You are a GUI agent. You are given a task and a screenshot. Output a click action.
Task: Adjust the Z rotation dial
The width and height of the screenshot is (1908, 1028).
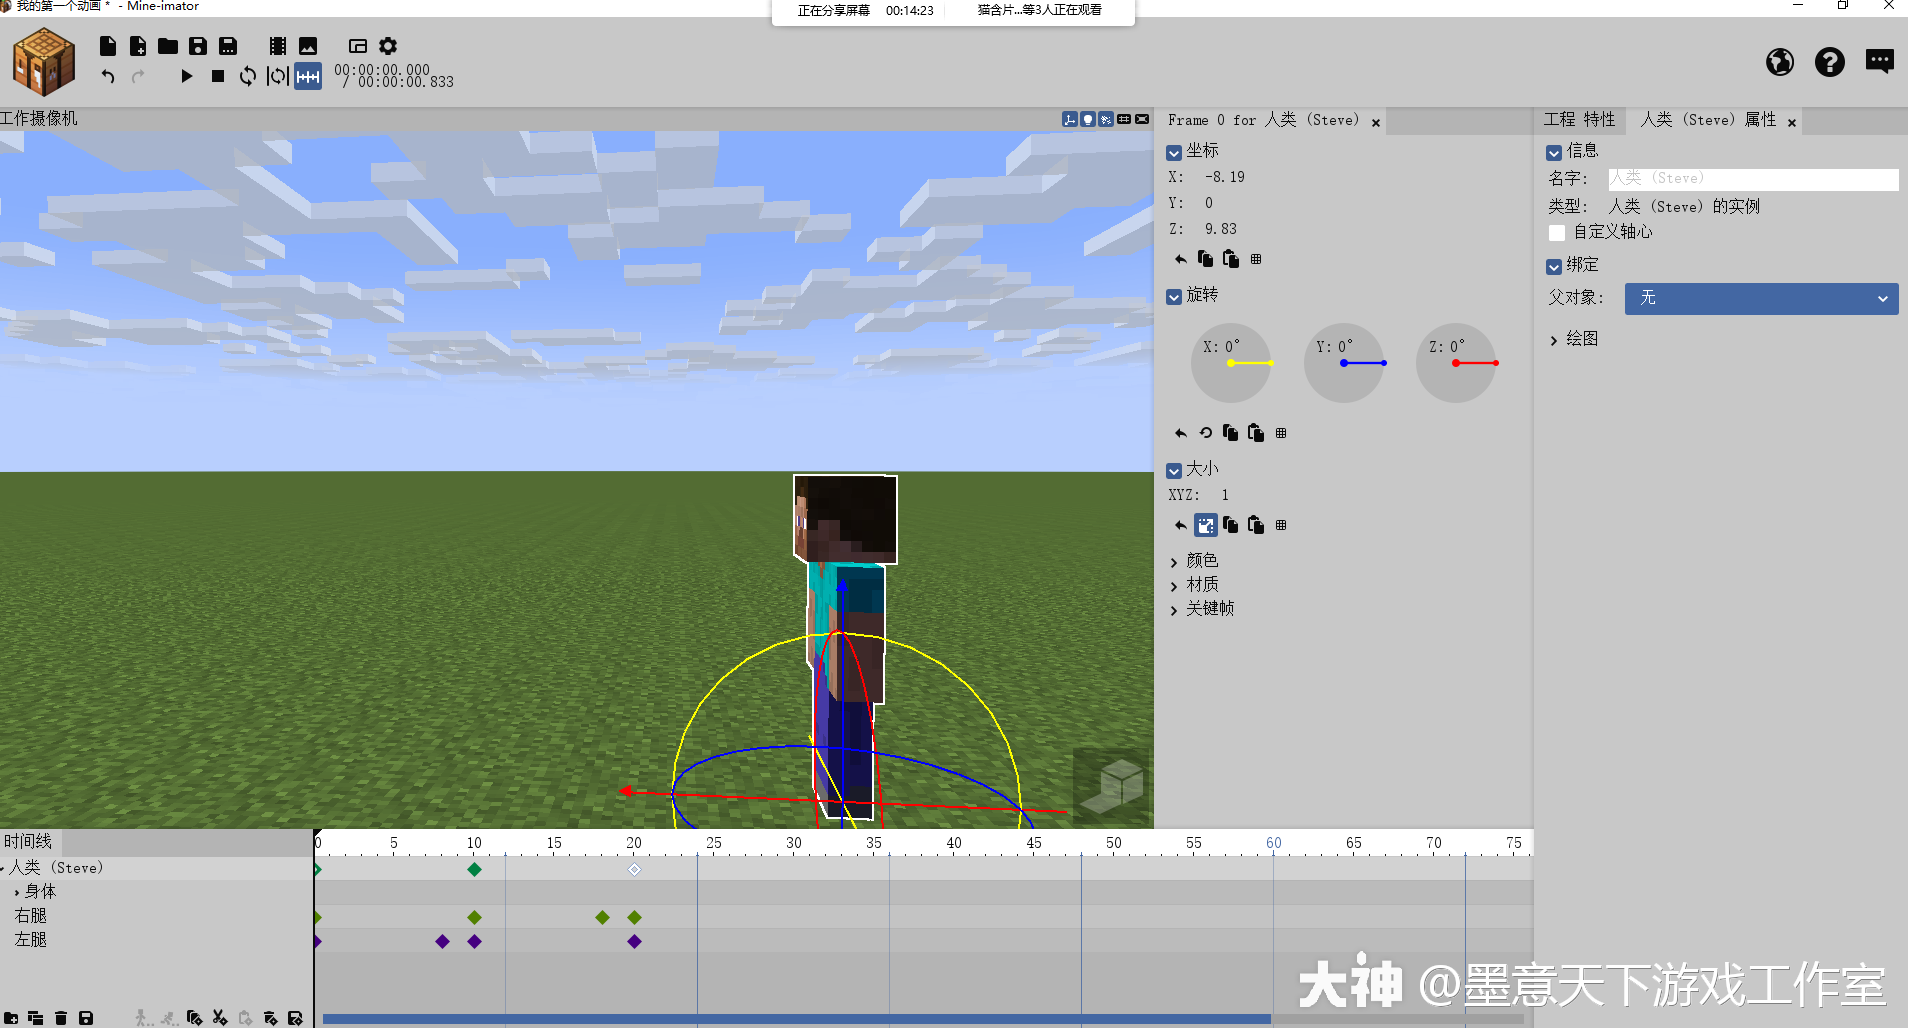[x=1456, y=363]
